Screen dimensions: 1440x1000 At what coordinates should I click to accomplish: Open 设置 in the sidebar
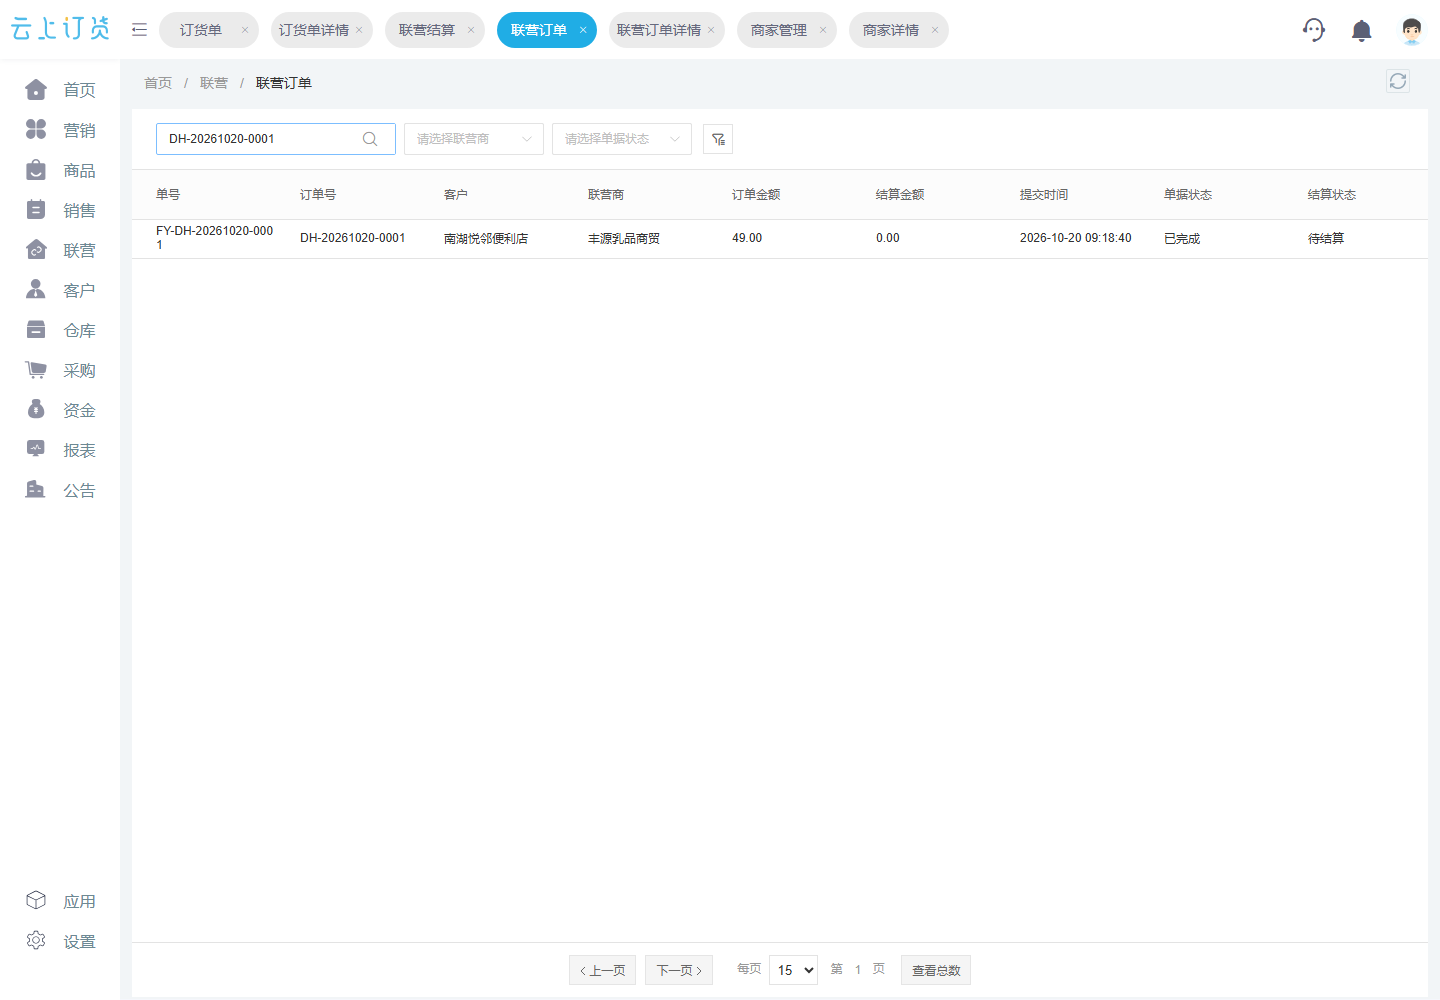pyautogui.click(x=60, y=941)
